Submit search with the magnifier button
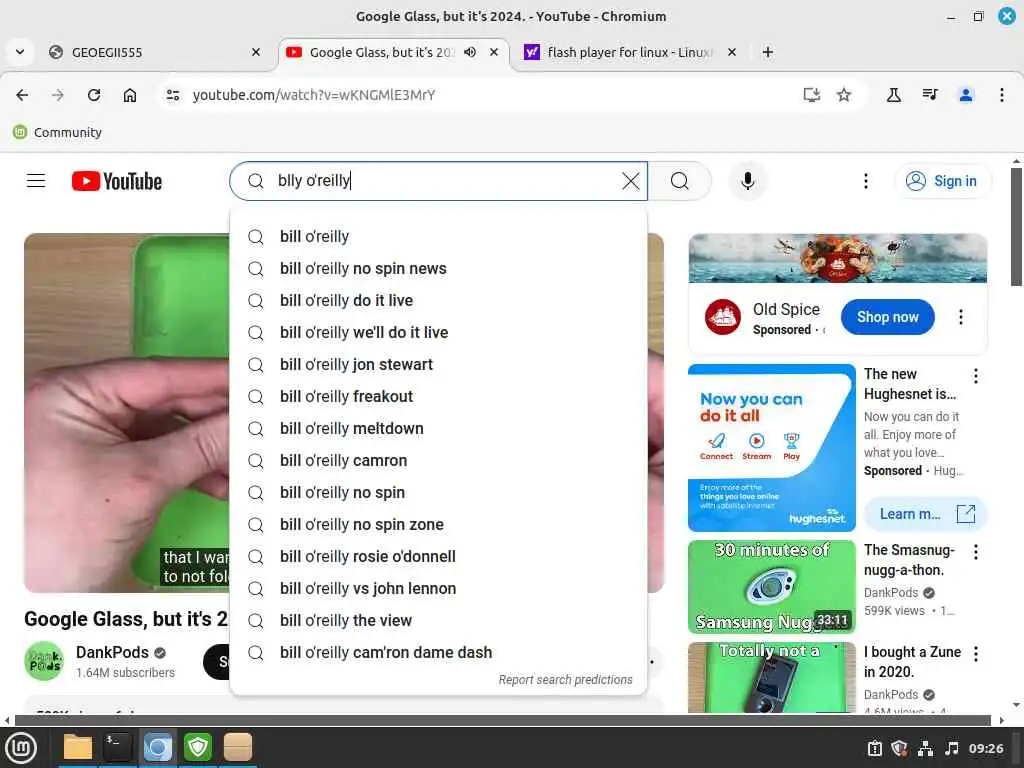 tap(680, 181)
